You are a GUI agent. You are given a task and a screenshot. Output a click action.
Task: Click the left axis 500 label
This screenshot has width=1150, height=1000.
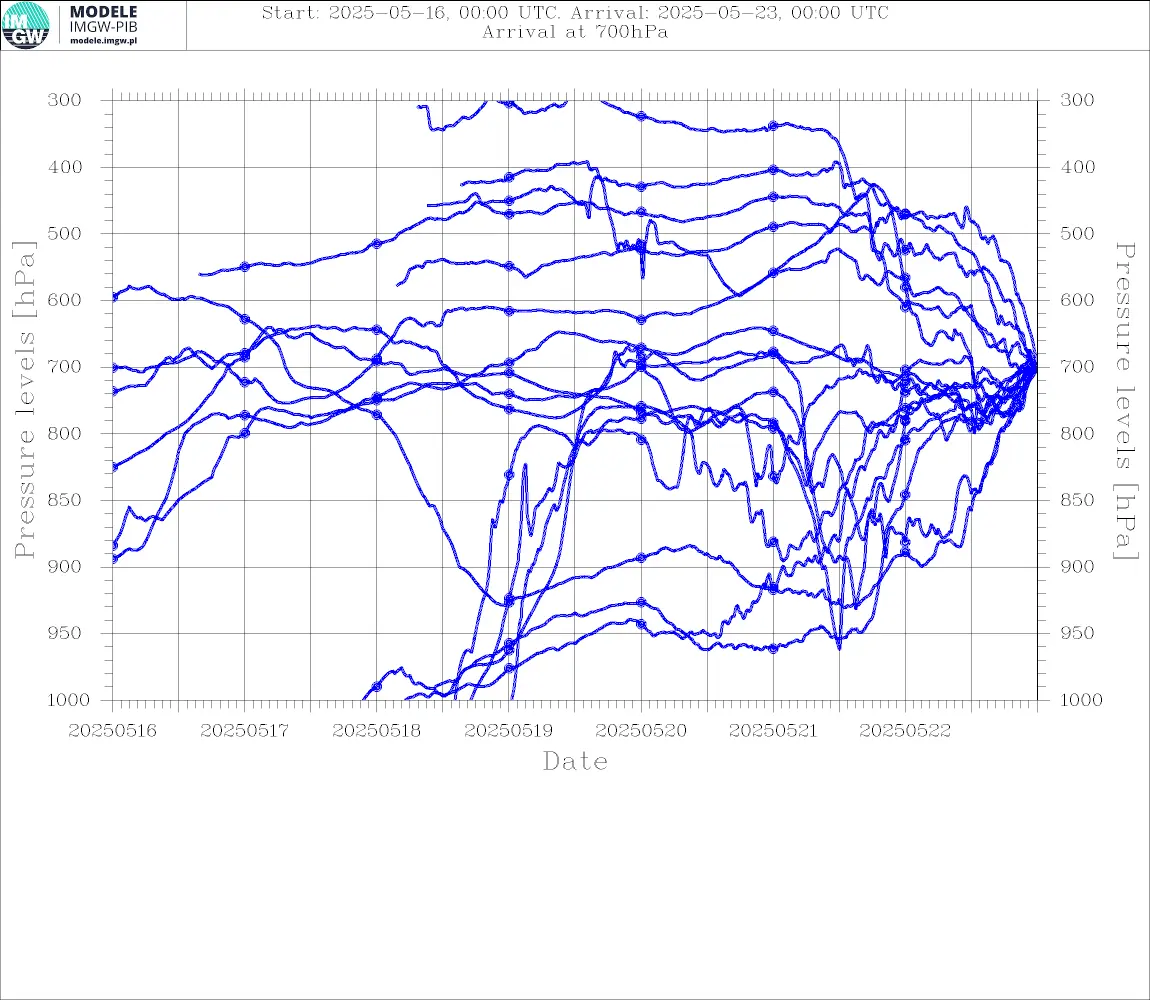65,233
